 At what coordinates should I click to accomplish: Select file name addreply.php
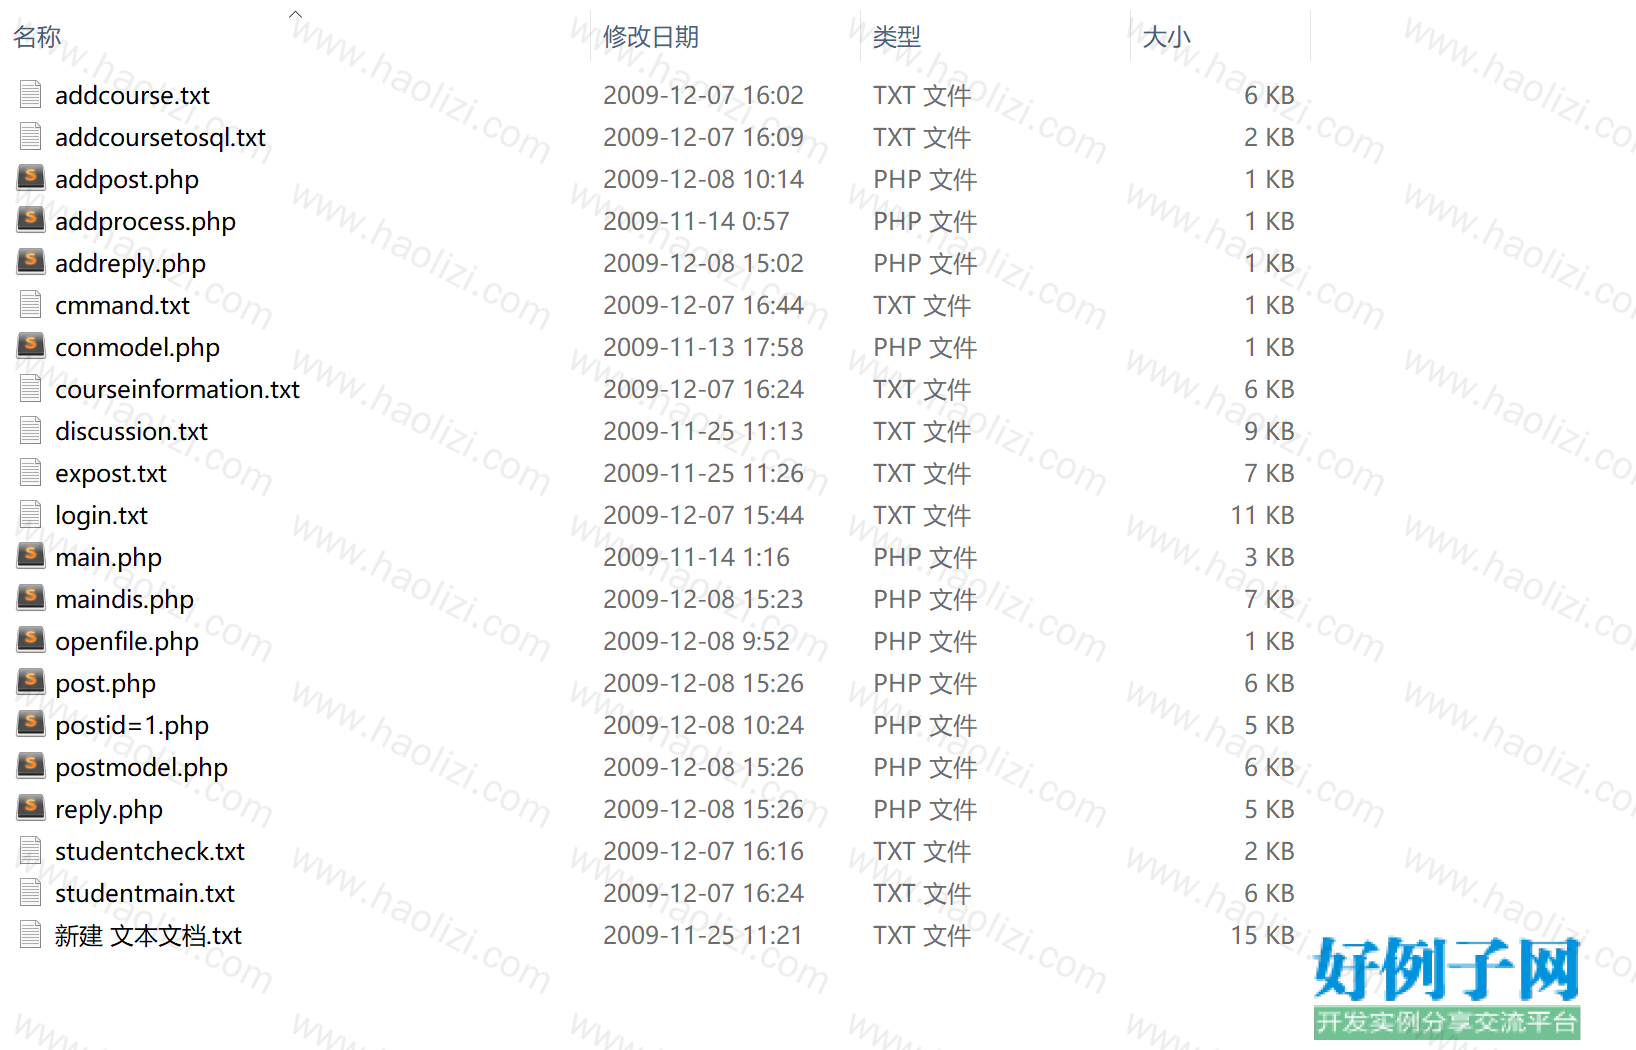tap(130, 264)
